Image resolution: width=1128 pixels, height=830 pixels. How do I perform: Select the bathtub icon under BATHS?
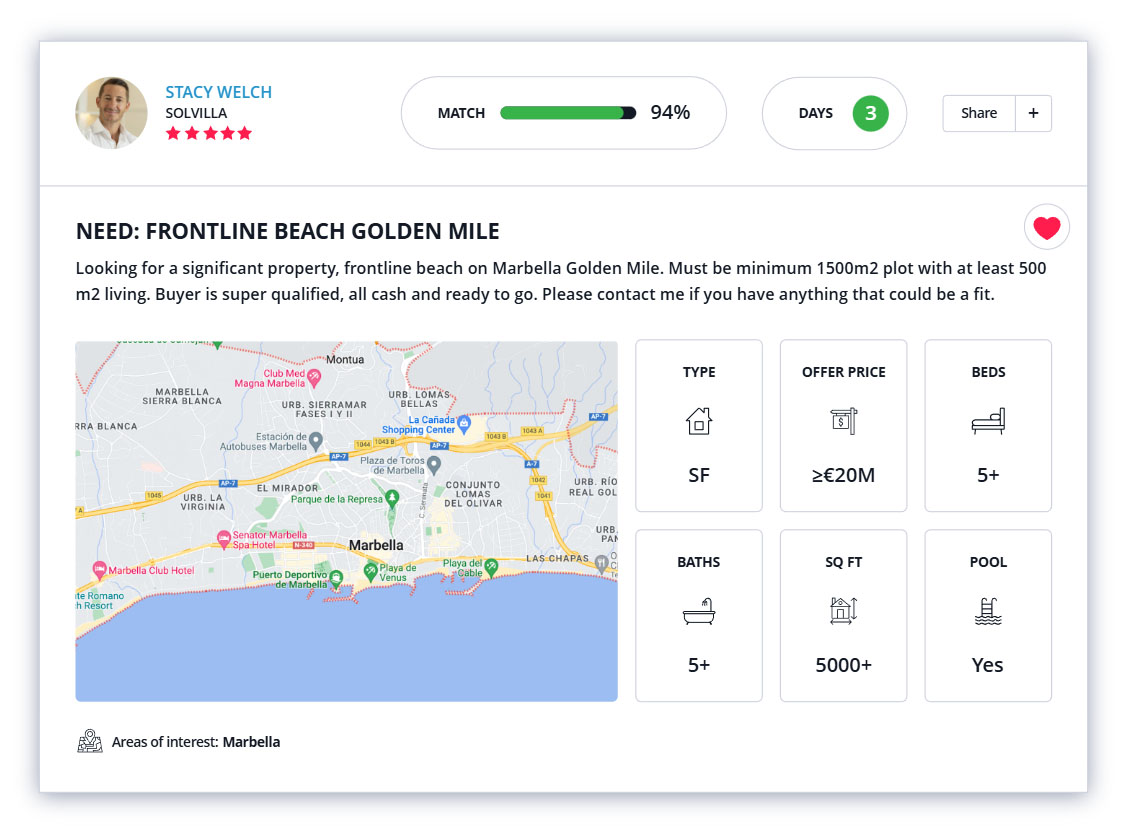tap(698, 611)
